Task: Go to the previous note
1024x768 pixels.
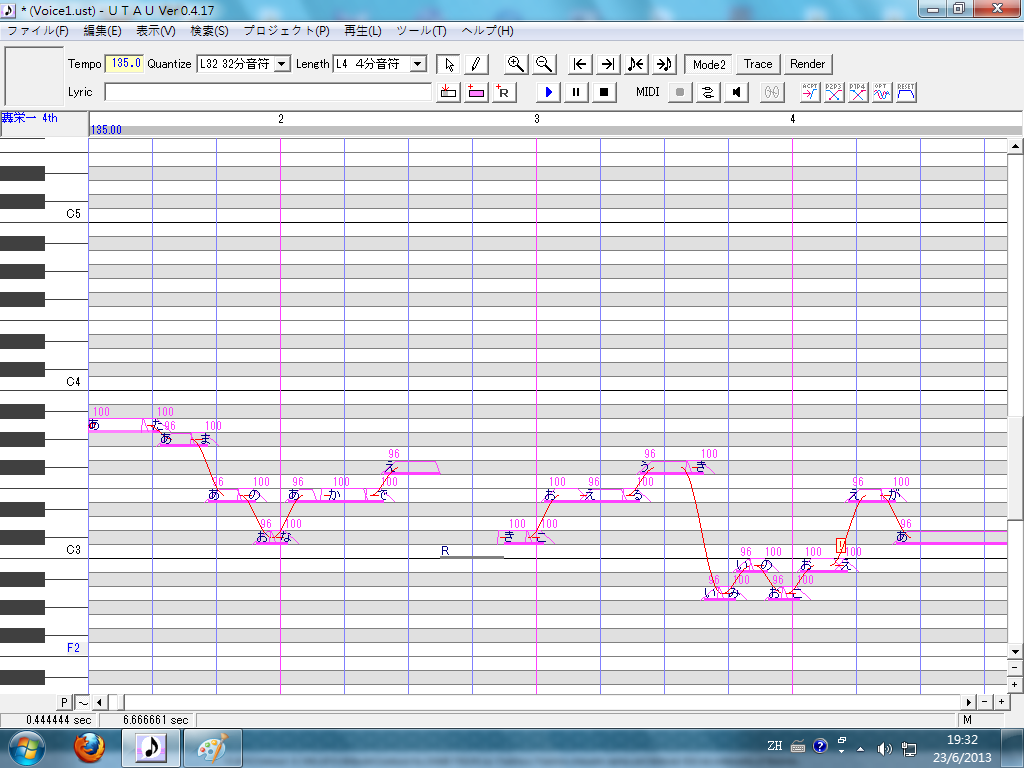Action: pos(635,64)
